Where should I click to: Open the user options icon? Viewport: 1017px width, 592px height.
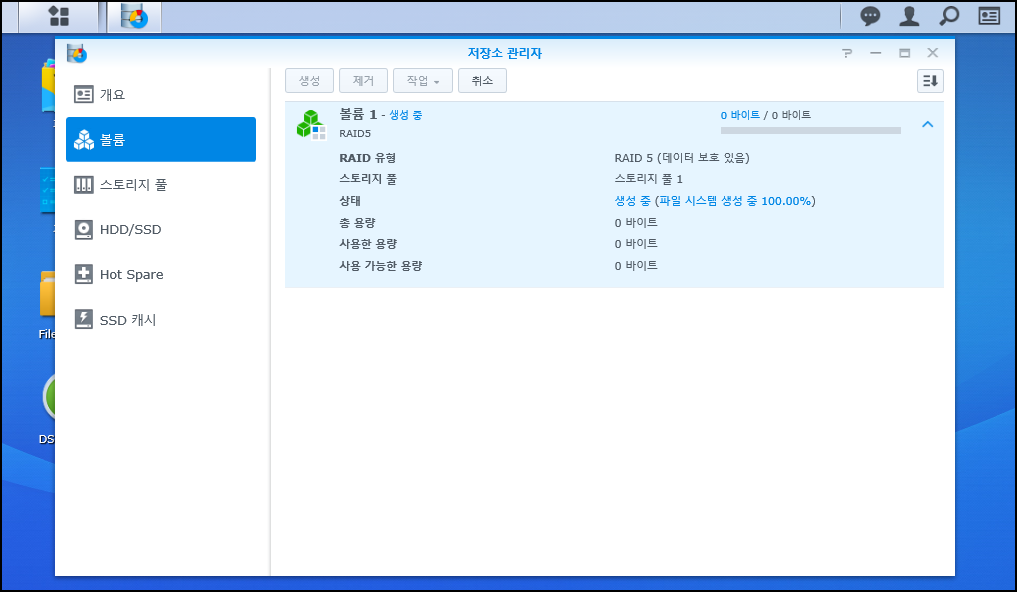point(909,16)
